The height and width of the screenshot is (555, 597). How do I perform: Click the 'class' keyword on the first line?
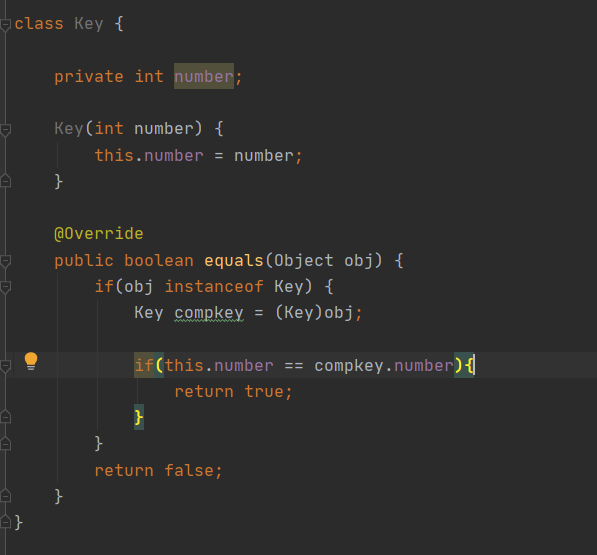click(x=39, y=24)
